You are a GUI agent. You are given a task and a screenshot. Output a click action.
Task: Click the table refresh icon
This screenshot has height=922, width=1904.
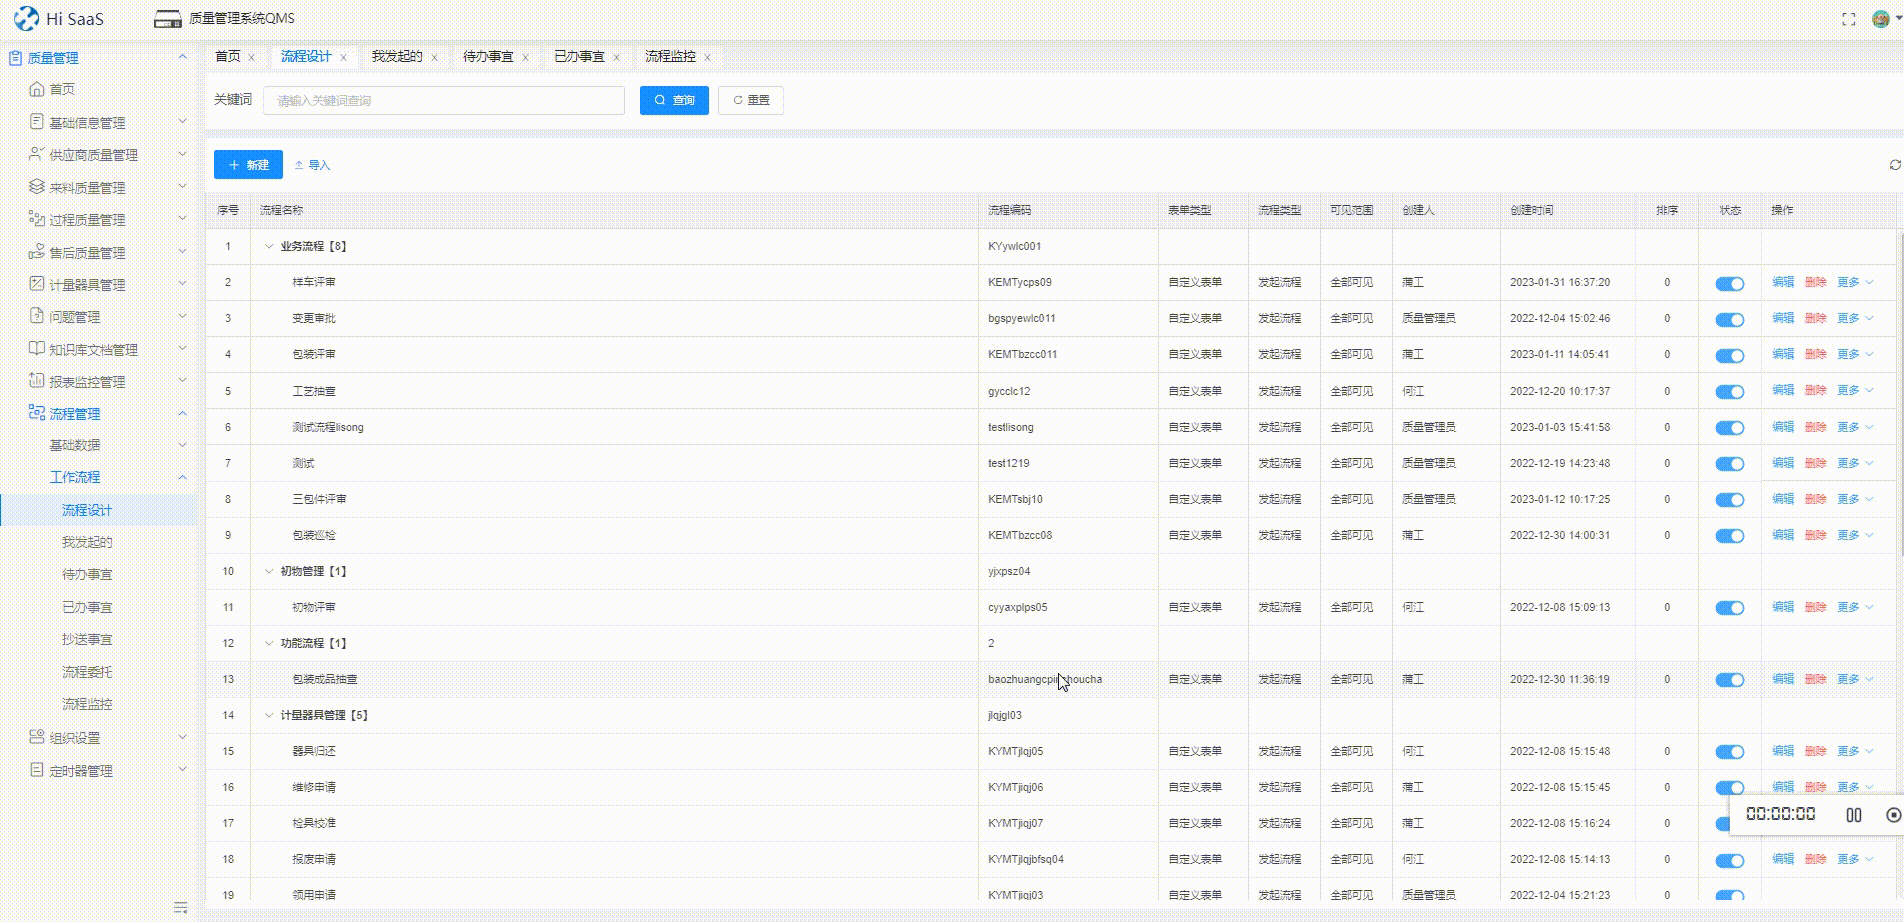1894,165
